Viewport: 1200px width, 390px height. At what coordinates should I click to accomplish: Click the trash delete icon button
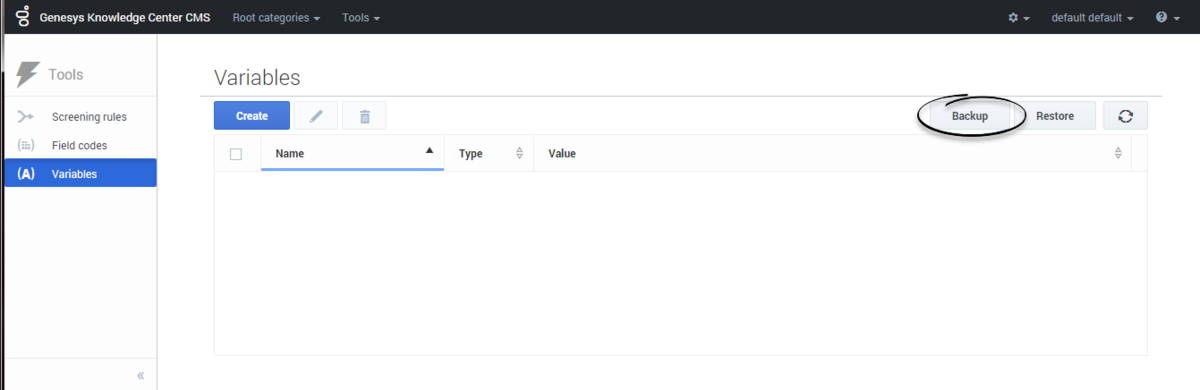click(365, 116)
